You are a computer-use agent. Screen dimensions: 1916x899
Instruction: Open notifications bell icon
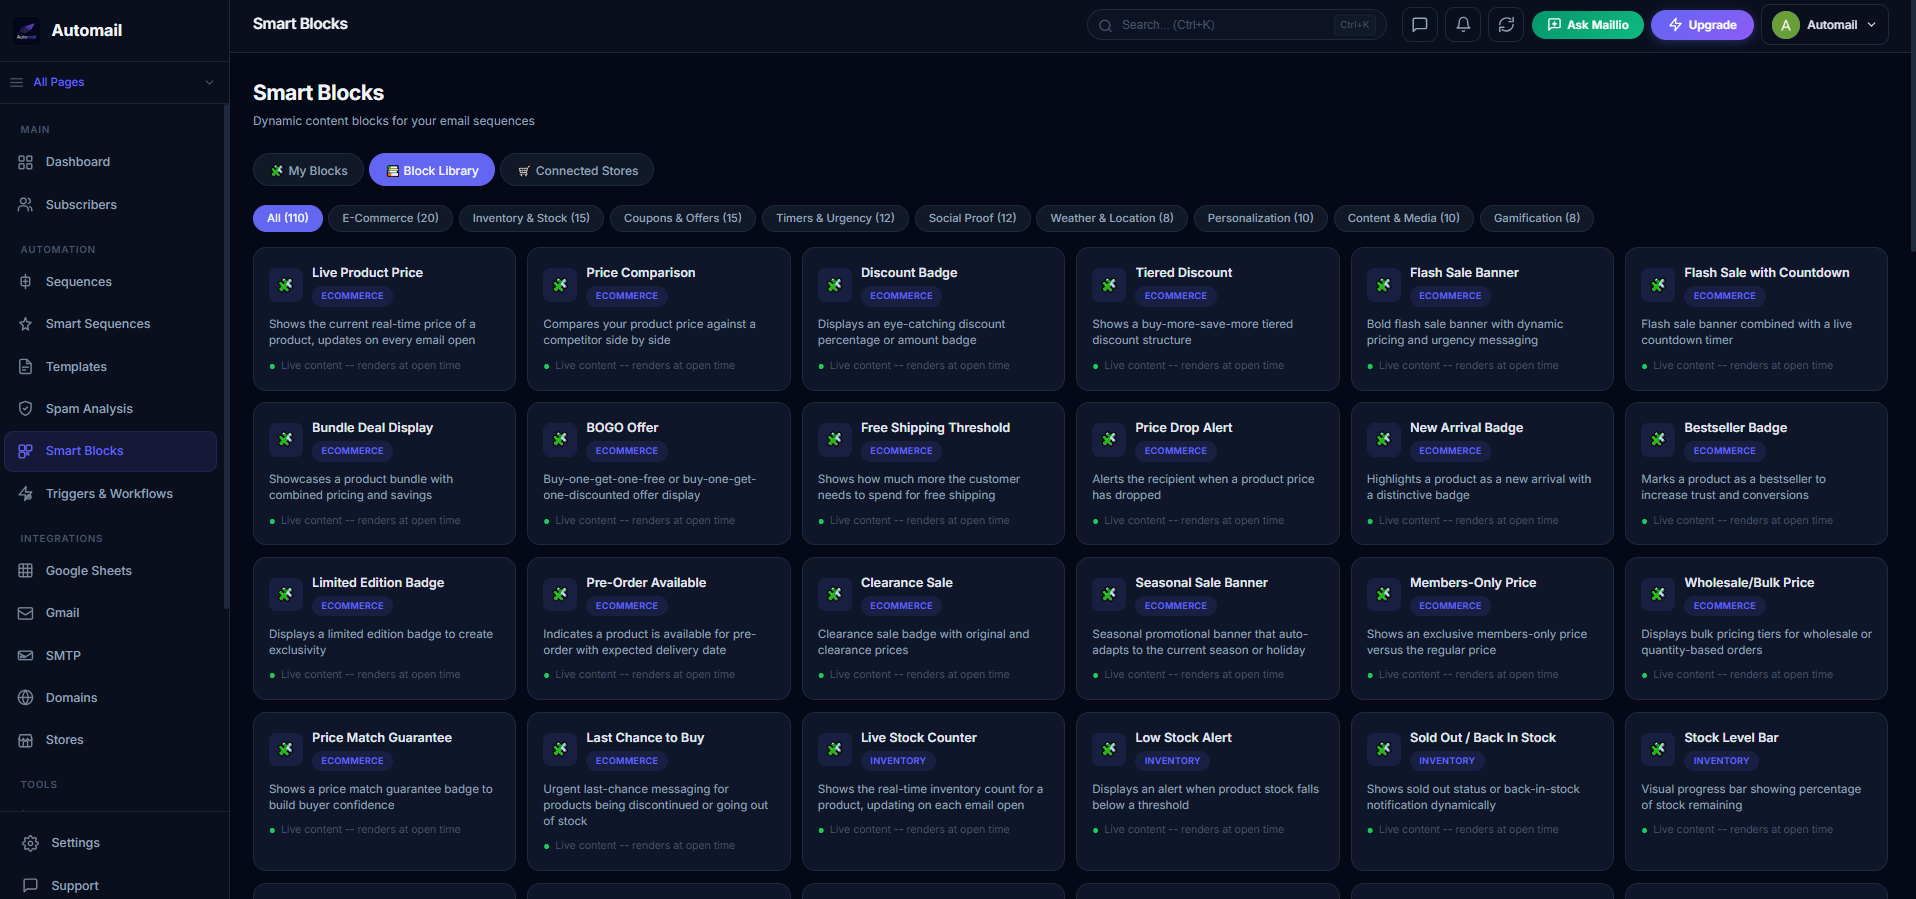[1463, 25]
